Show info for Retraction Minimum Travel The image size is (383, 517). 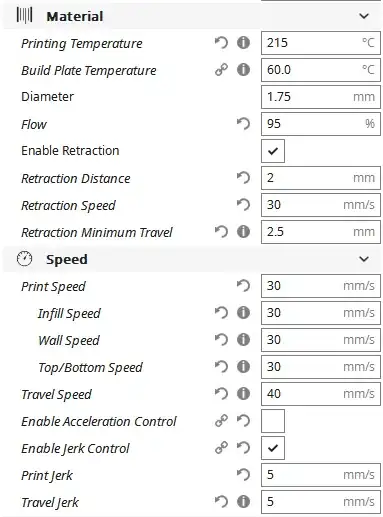243,232
